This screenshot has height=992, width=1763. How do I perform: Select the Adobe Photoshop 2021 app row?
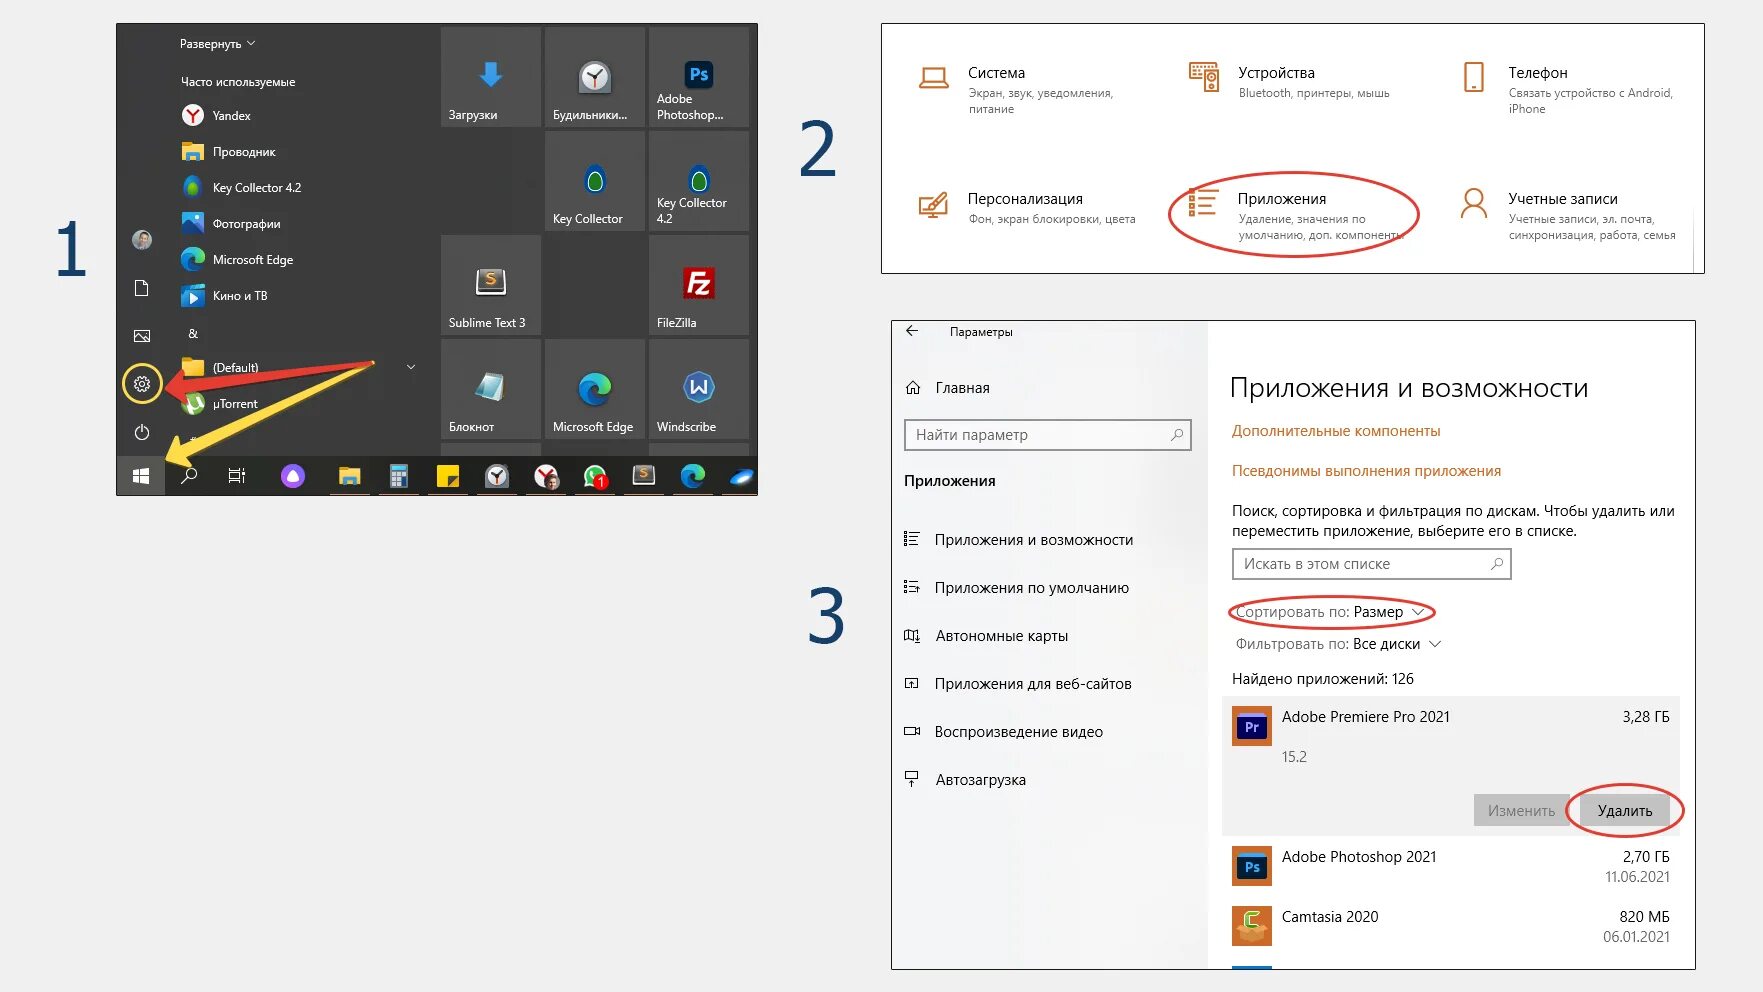point(1451,866)
